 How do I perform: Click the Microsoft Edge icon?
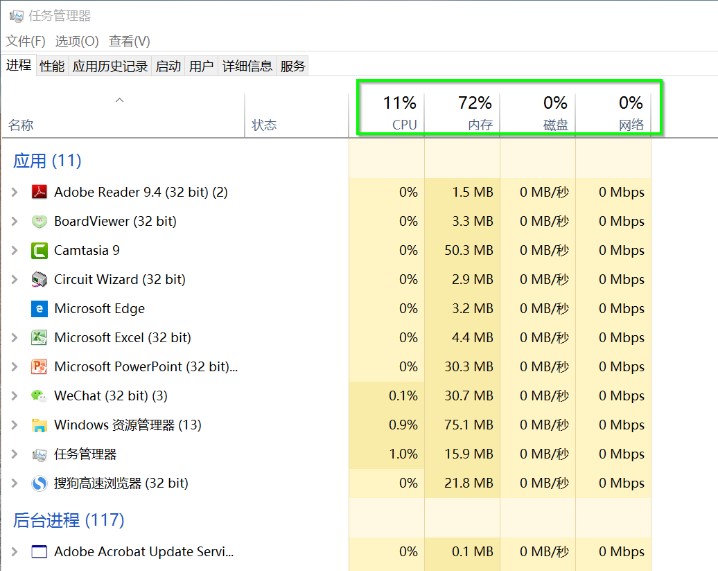[x=39, y=309]
